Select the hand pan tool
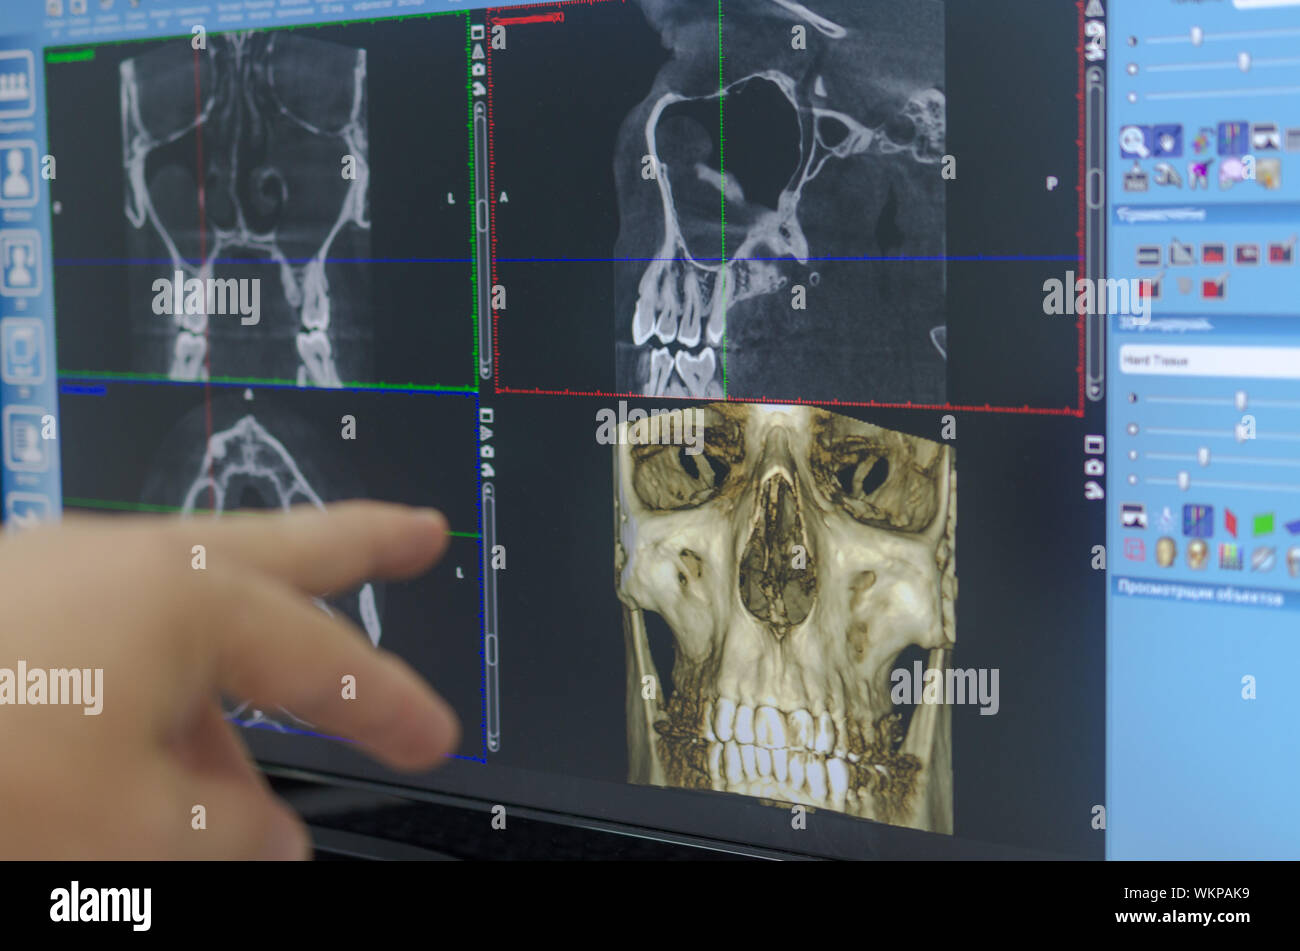 [1167, 140]
